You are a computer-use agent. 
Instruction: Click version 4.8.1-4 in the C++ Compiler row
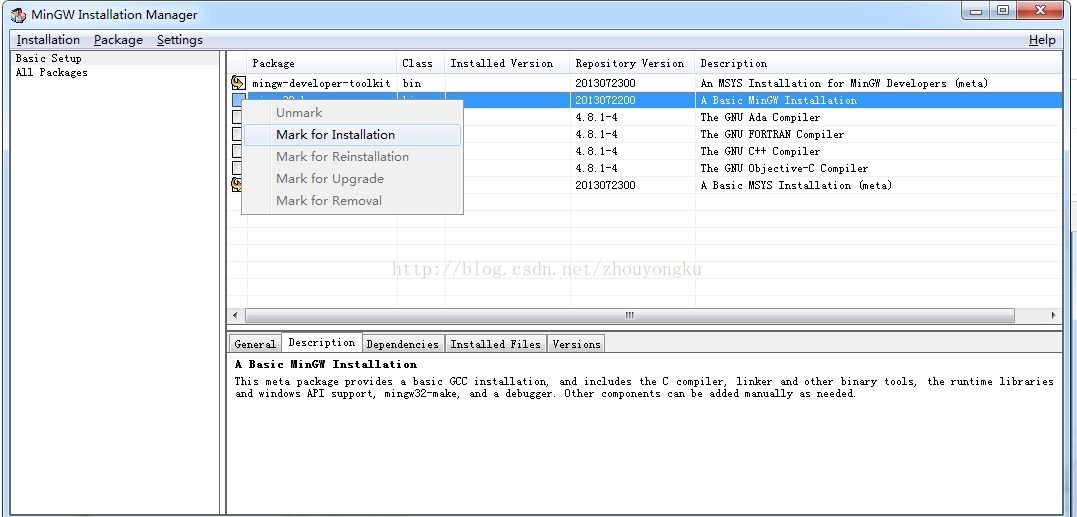596,151
